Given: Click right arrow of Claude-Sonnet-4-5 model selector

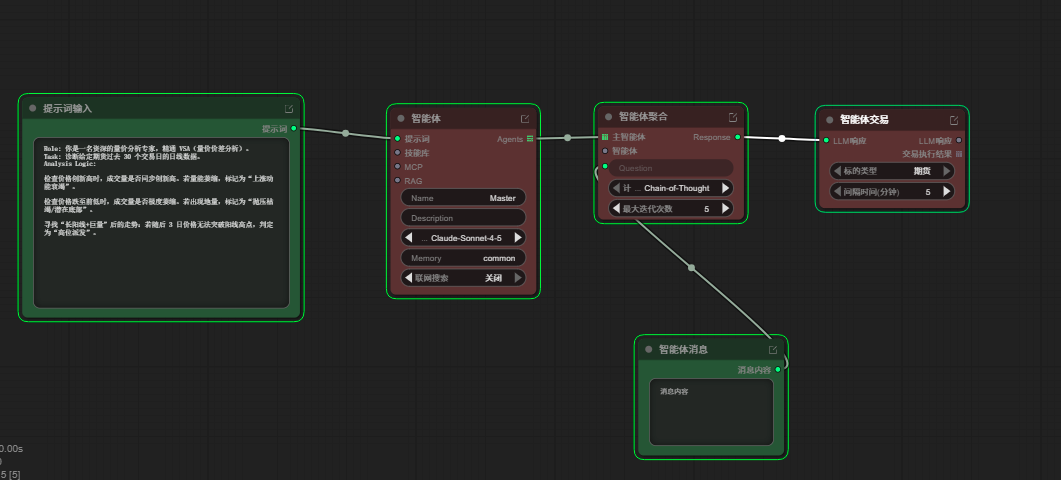Looking at the screenshot, I should click(x=518, y=238).
